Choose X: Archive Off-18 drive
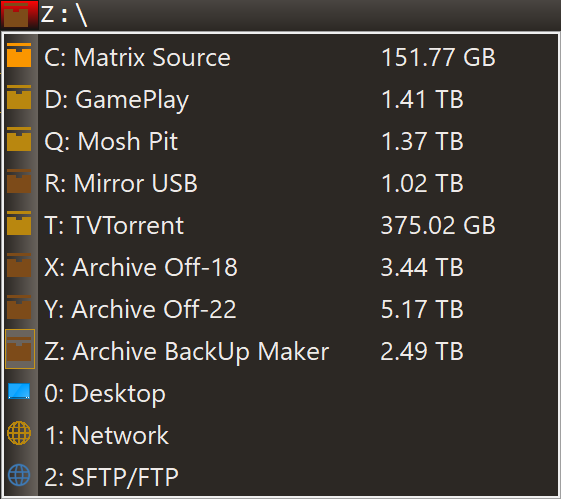 (x=281, y=267)
